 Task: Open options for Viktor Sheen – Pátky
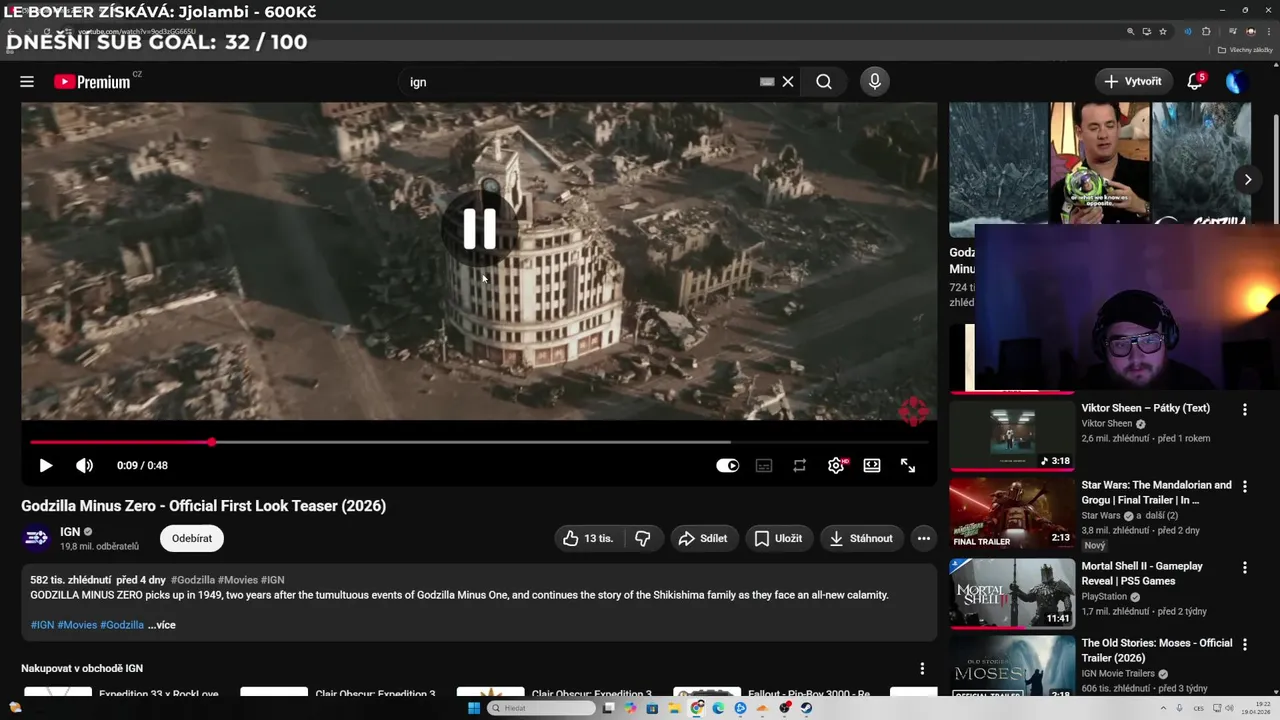(1245, 409)
